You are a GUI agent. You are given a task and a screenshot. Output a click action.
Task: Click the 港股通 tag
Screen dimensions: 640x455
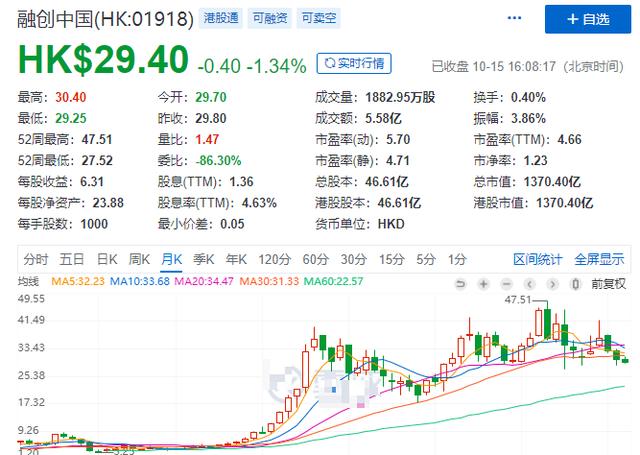(221, 18)
